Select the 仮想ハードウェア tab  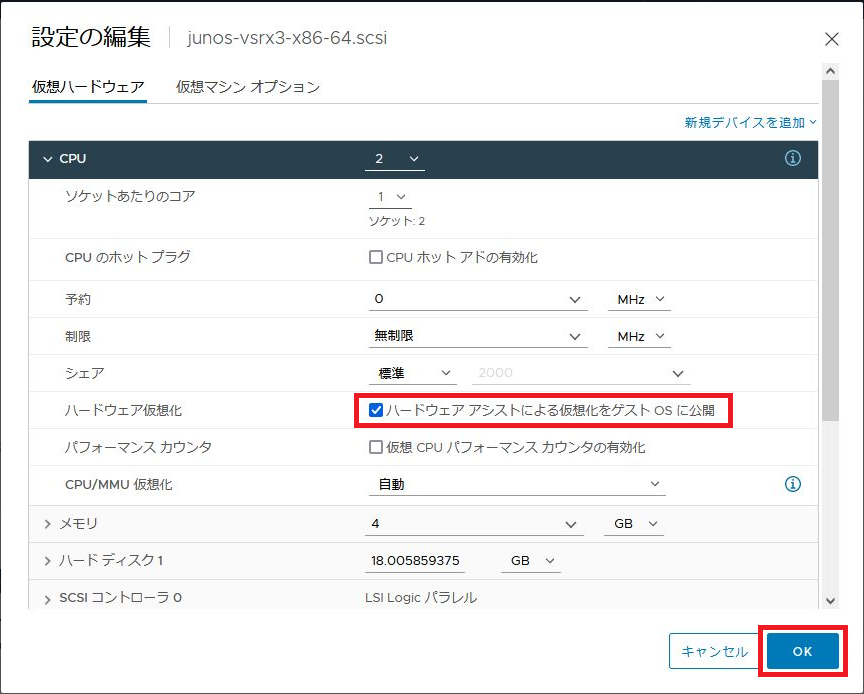point(88,87)
